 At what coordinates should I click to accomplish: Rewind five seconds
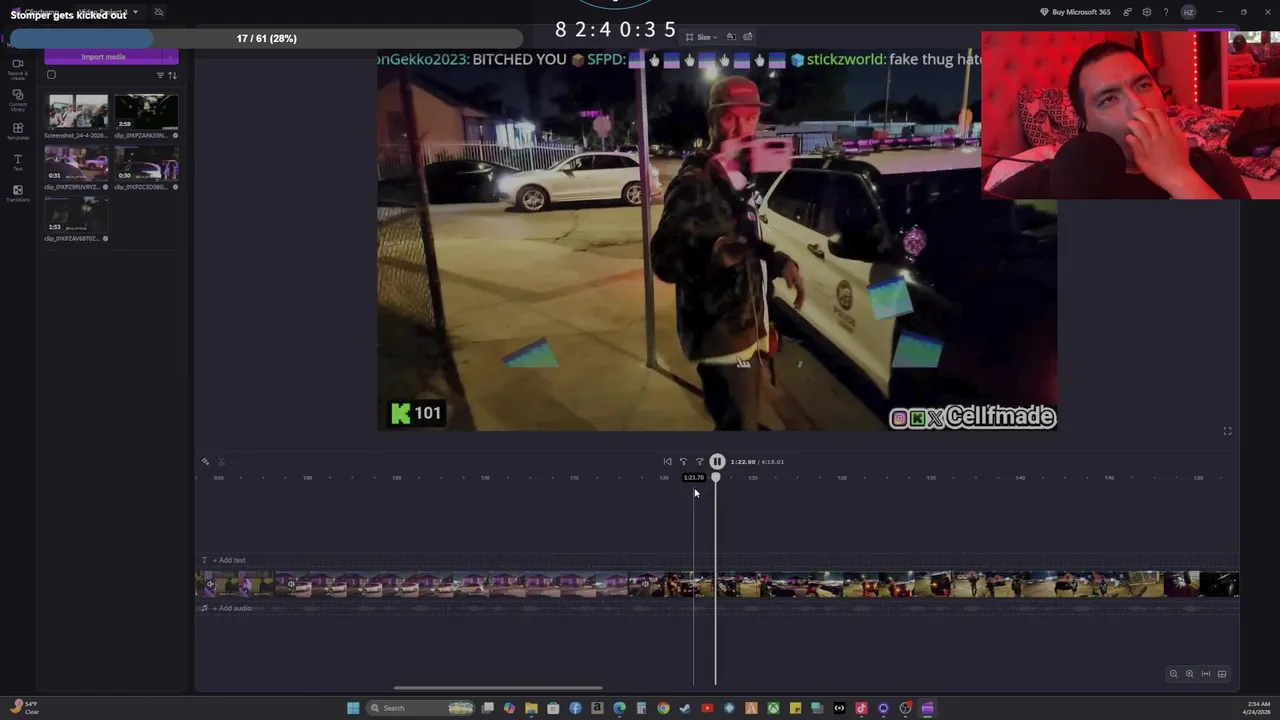point(683,461)
